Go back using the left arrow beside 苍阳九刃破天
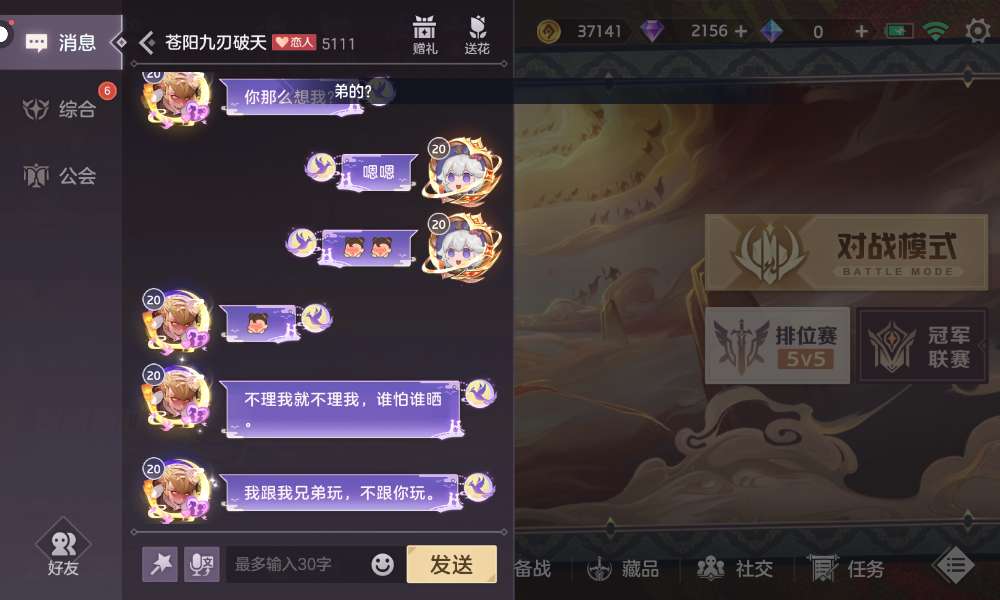The image size is (1000, 600). (x=147, y=43)
